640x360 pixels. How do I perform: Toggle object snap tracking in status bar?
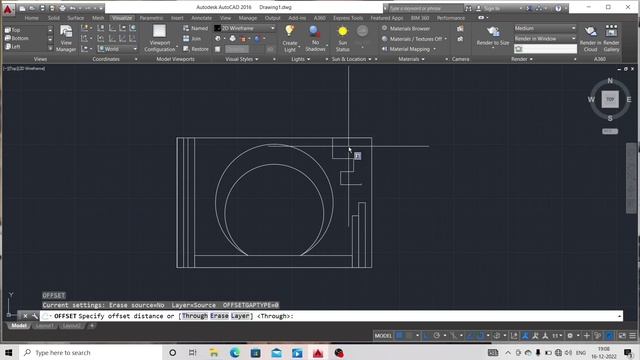coord(470,336)
